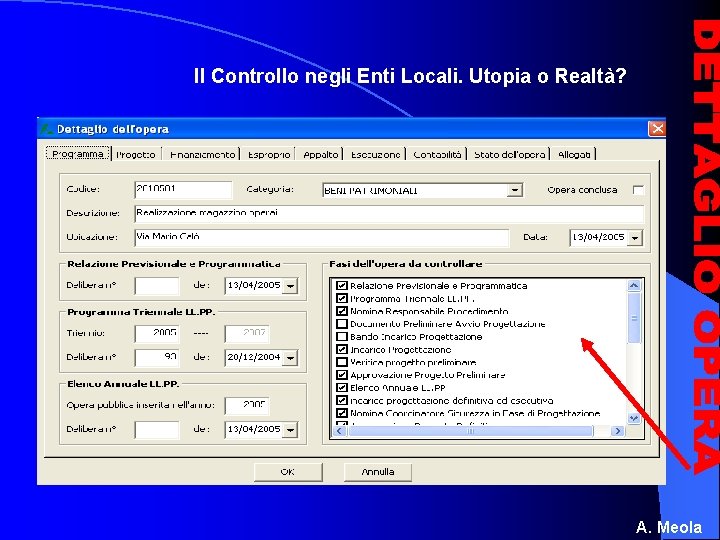
Task: Uncheck Relazione Previsionale e Programmatica phase
Action: tap(342, 285)
